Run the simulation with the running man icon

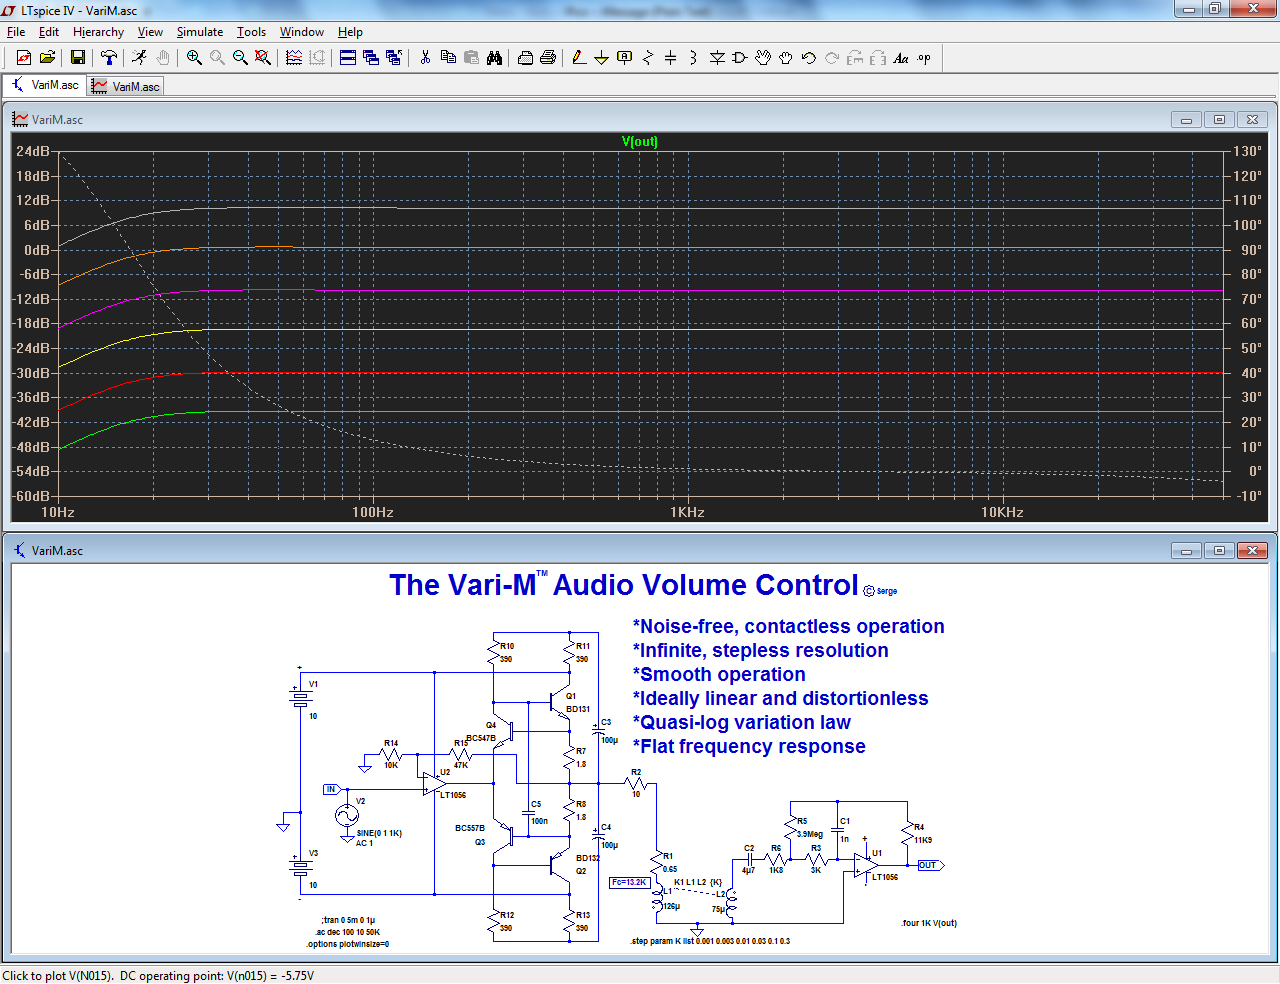[x=139, y=58]
